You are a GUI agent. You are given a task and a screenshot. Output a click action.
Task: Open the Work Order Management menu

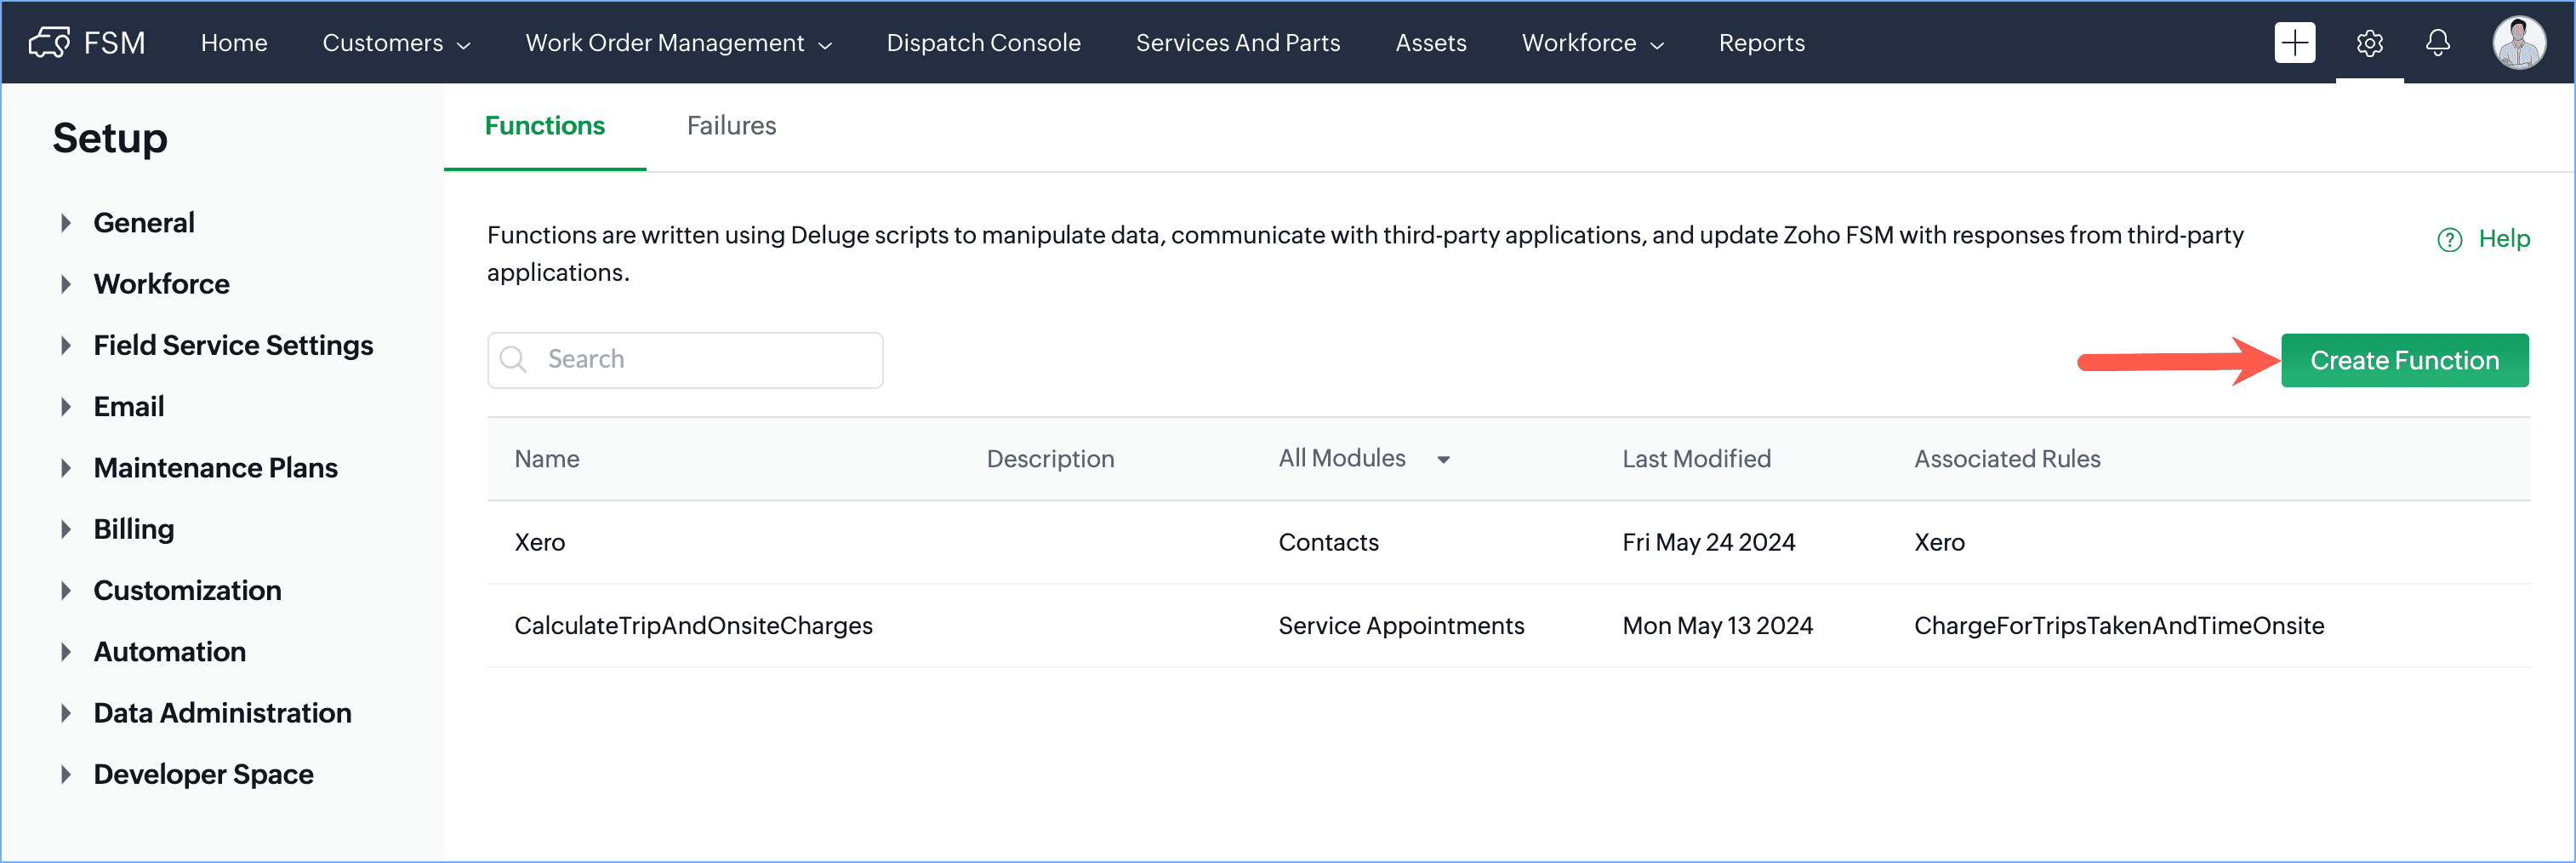point(678,43)
